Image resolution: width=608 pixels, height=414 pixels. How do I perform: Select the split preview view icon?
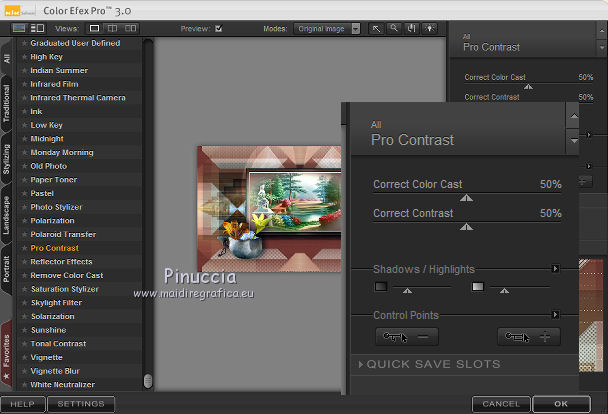pyautogui.click(x=112, y=28)
